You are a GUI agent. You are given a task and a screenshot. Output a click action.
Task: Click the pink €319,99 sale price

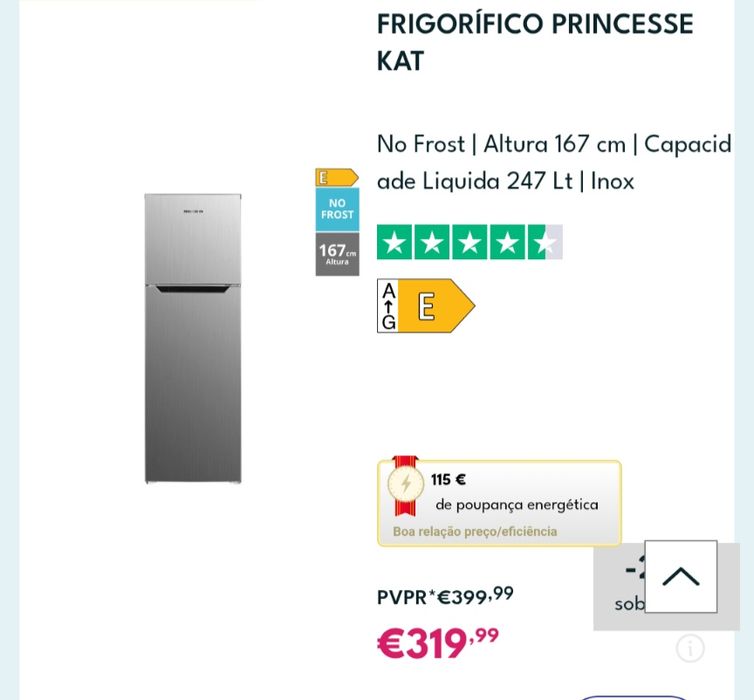coord(437,643)
